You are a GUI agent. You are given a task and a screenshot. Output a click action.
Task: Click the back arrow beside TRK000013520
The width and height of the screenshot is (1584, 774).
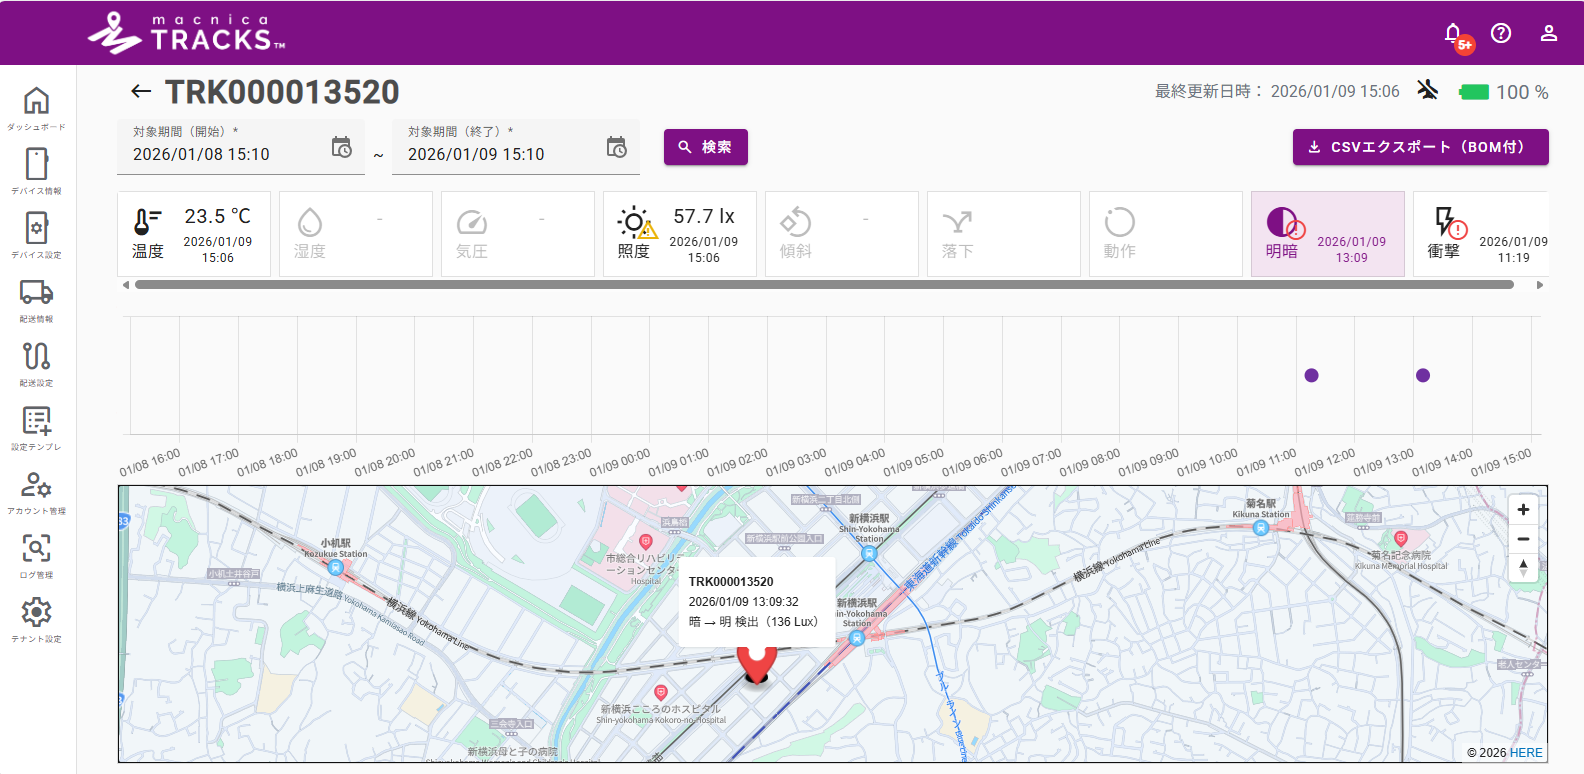coord(141,92)
